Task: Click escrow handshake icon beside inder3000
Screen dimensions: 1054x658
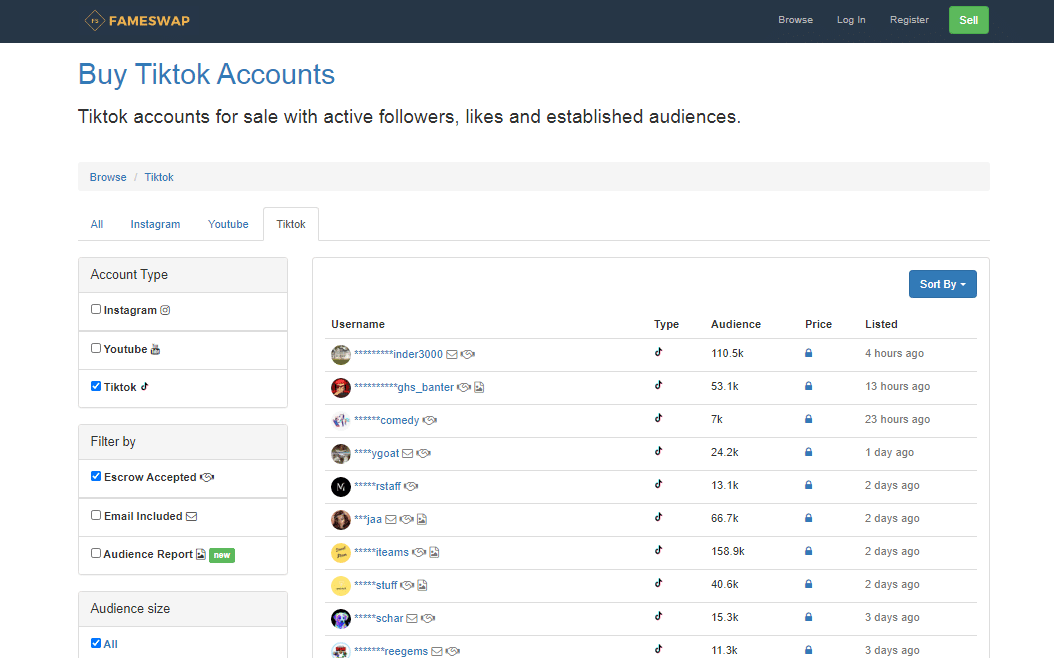Action: click(468, 354)
